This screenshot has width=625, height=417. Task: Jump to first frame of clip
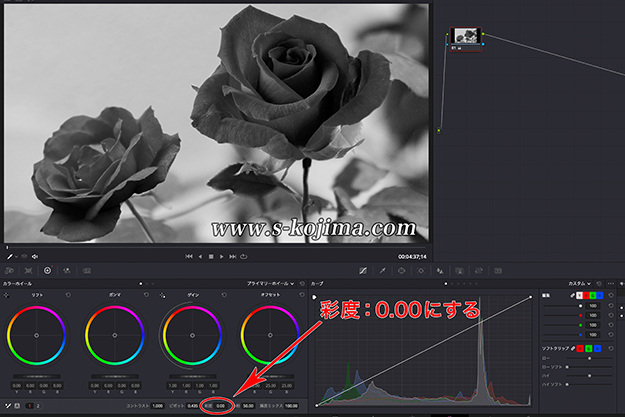(189, 257)
